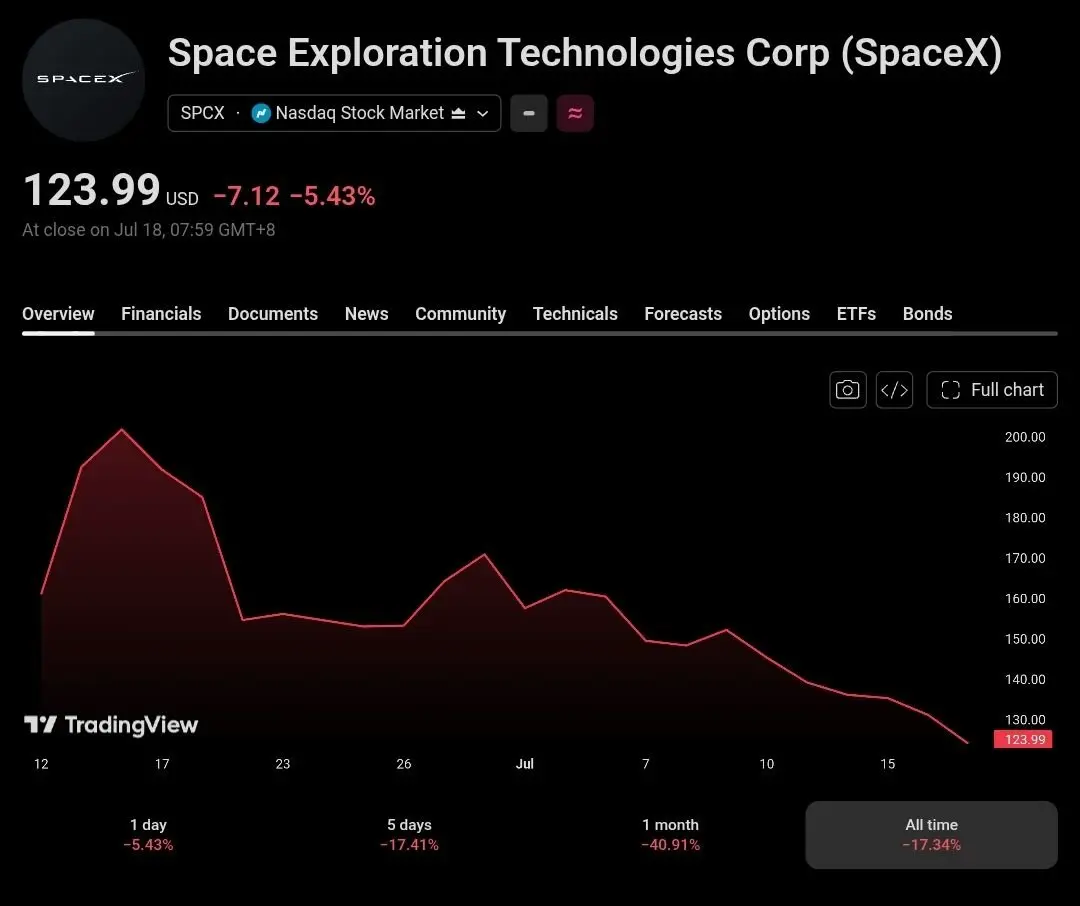
Task: Open the Technicals tab
Action: tap(575, 313)
